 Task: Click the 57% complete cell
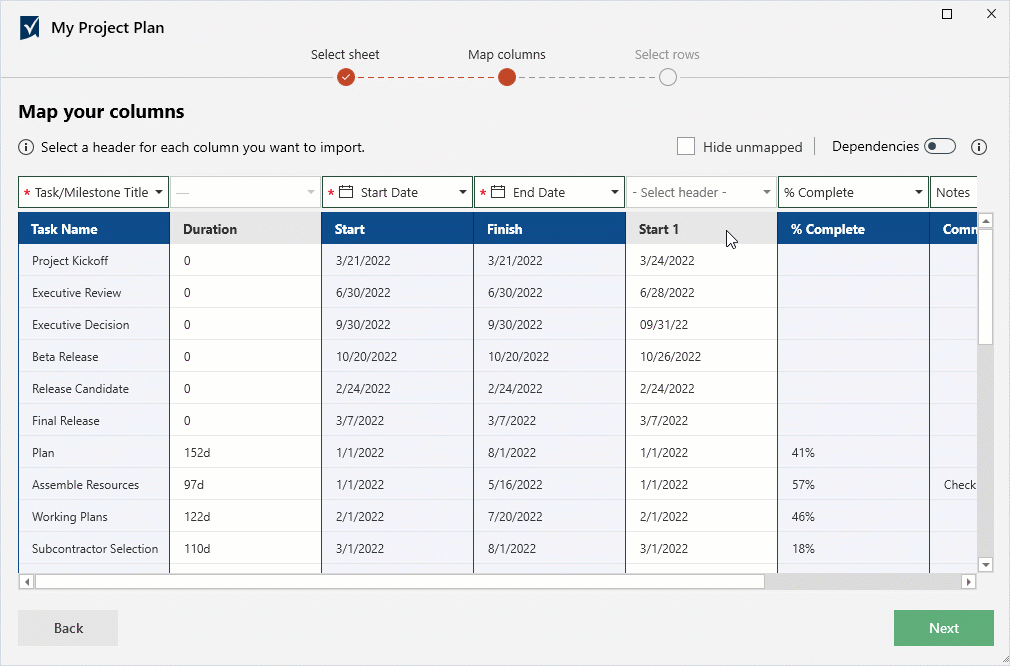point(853,484)
